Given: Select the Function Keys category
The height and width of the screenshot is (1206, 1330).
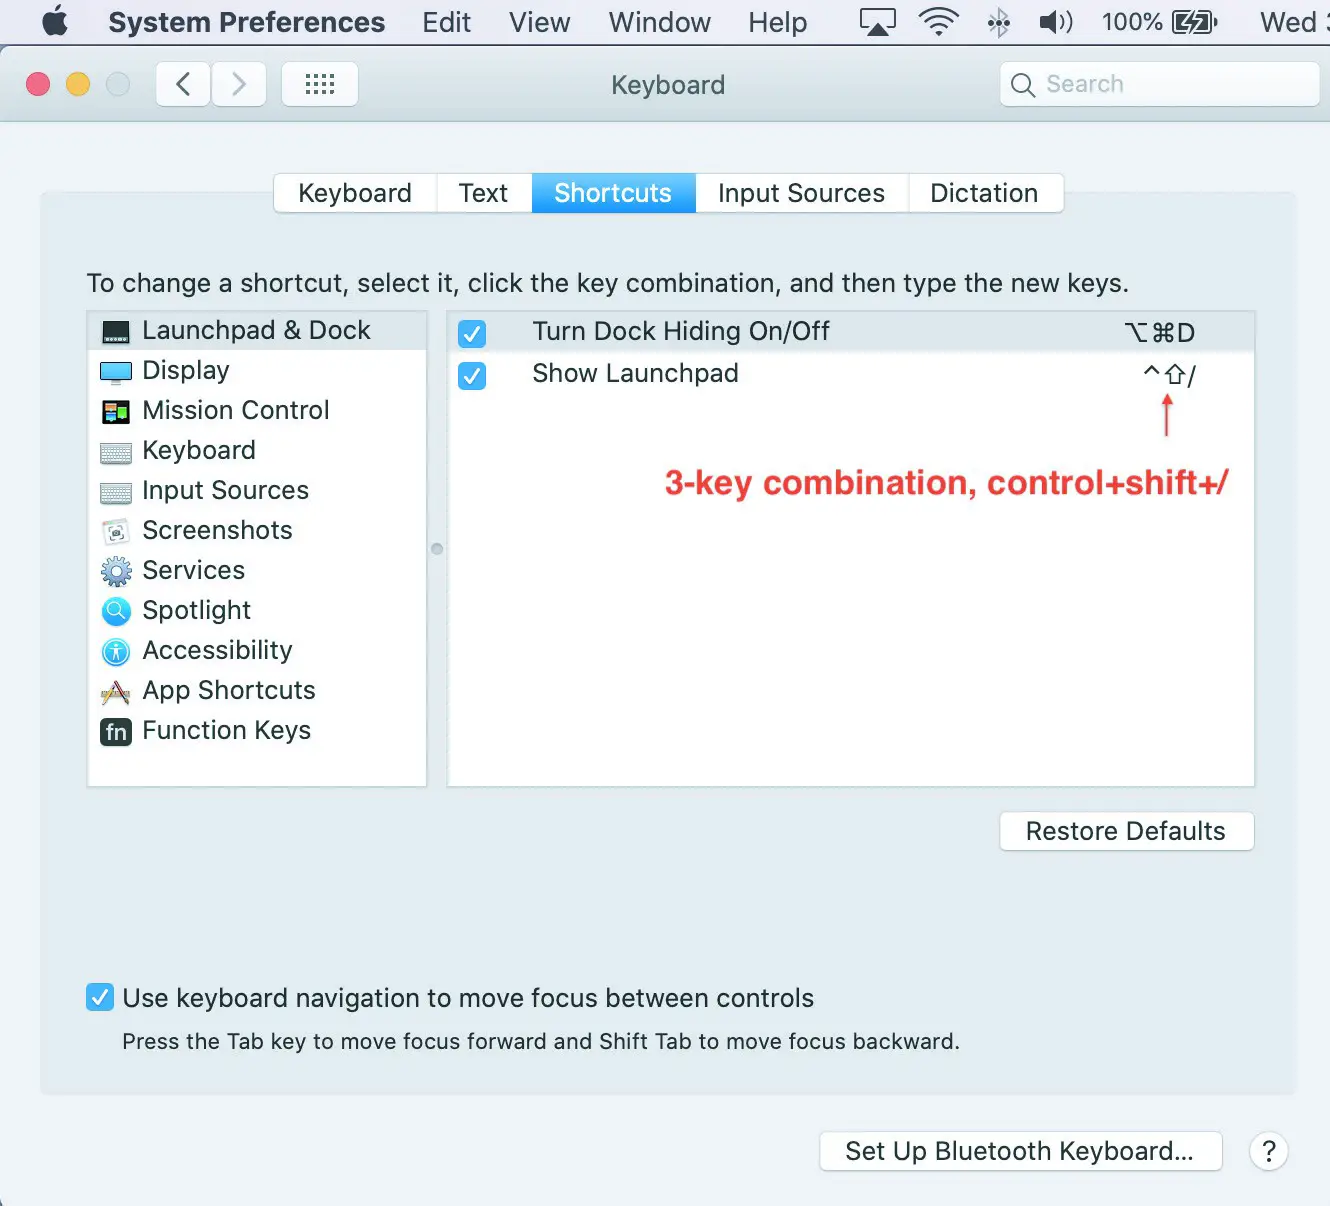Looking at the screenshot, I should (258, 731).
